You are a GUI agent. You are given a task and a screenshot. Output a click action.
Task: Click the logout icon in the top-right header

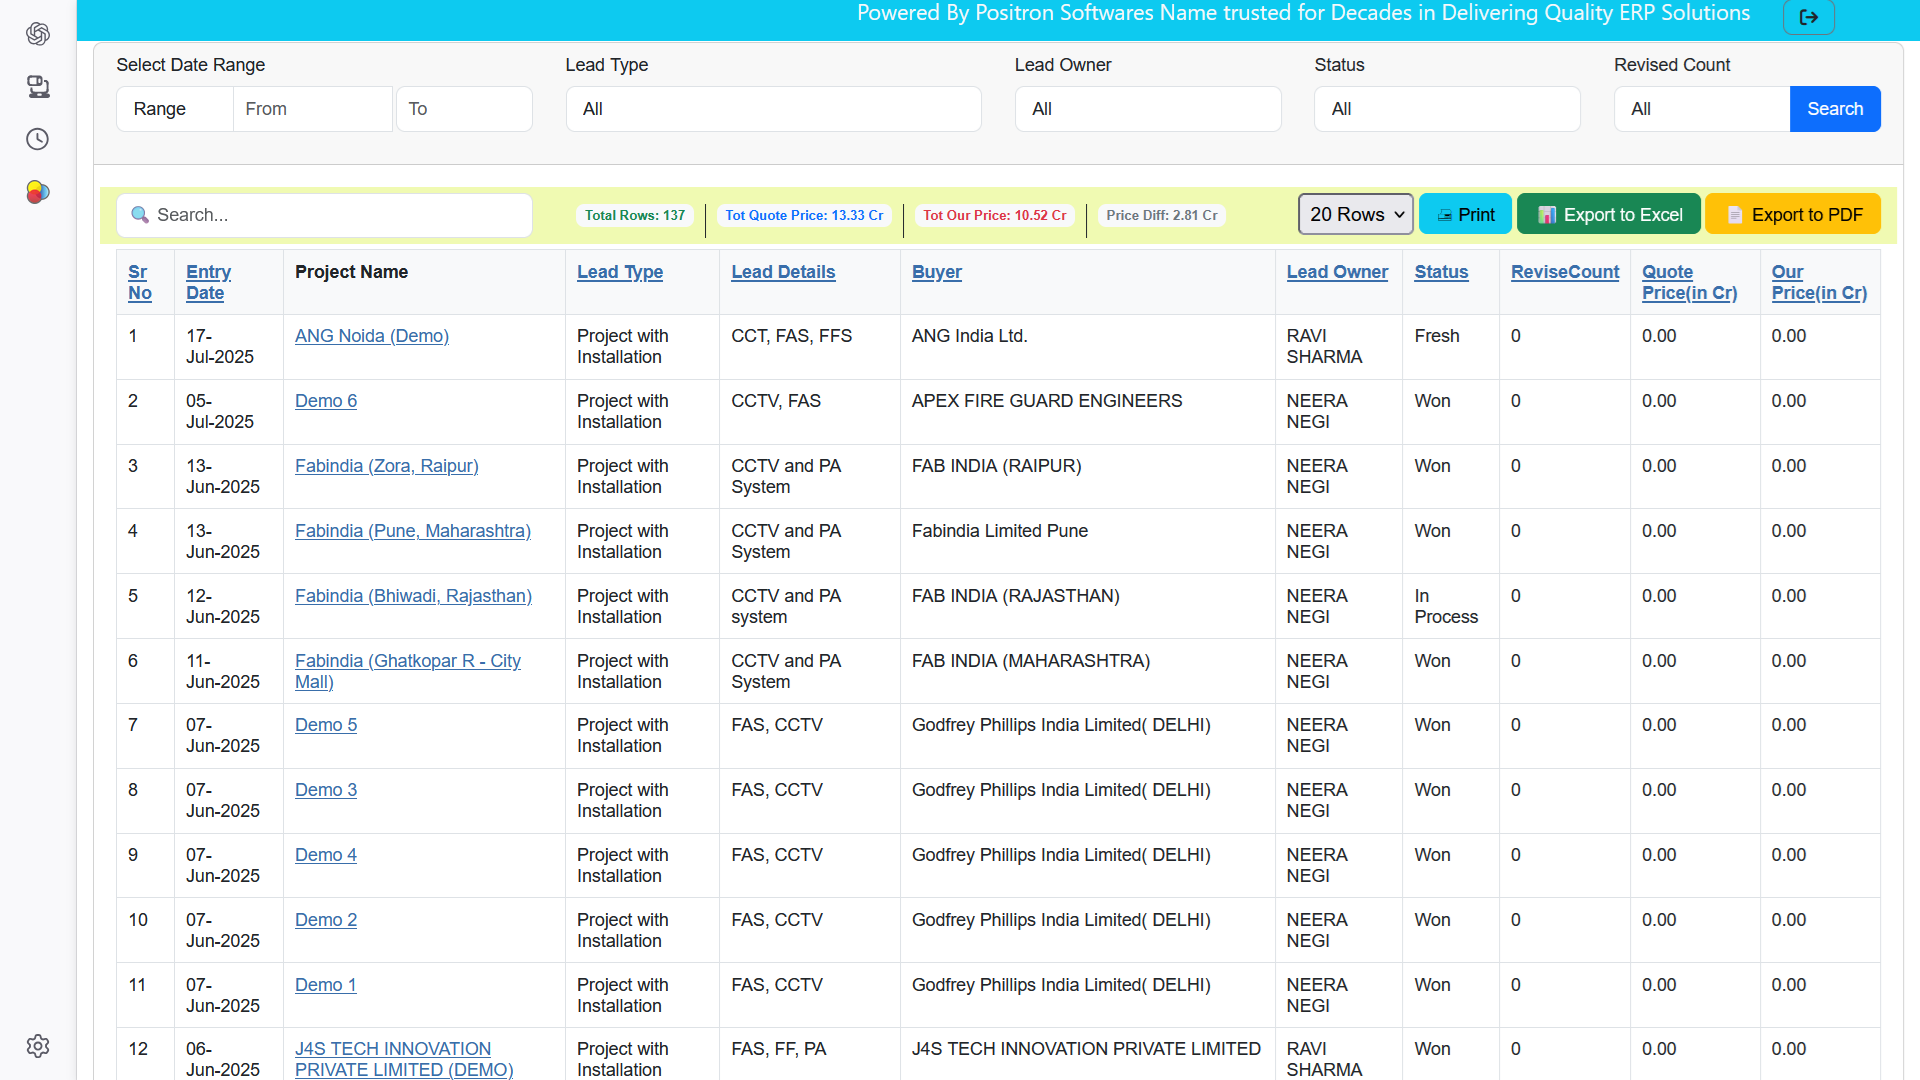pos(1809,16)
